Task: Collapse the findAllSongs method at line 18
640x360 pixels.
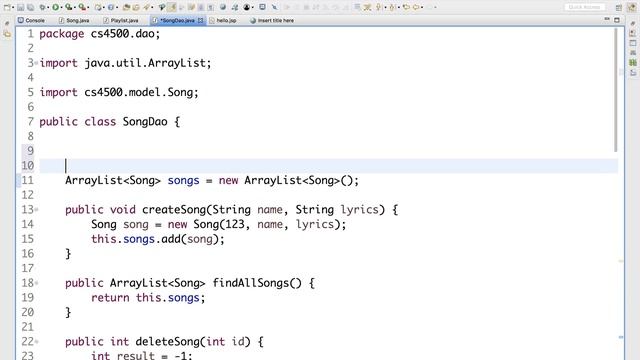Action: pos(36,282)
